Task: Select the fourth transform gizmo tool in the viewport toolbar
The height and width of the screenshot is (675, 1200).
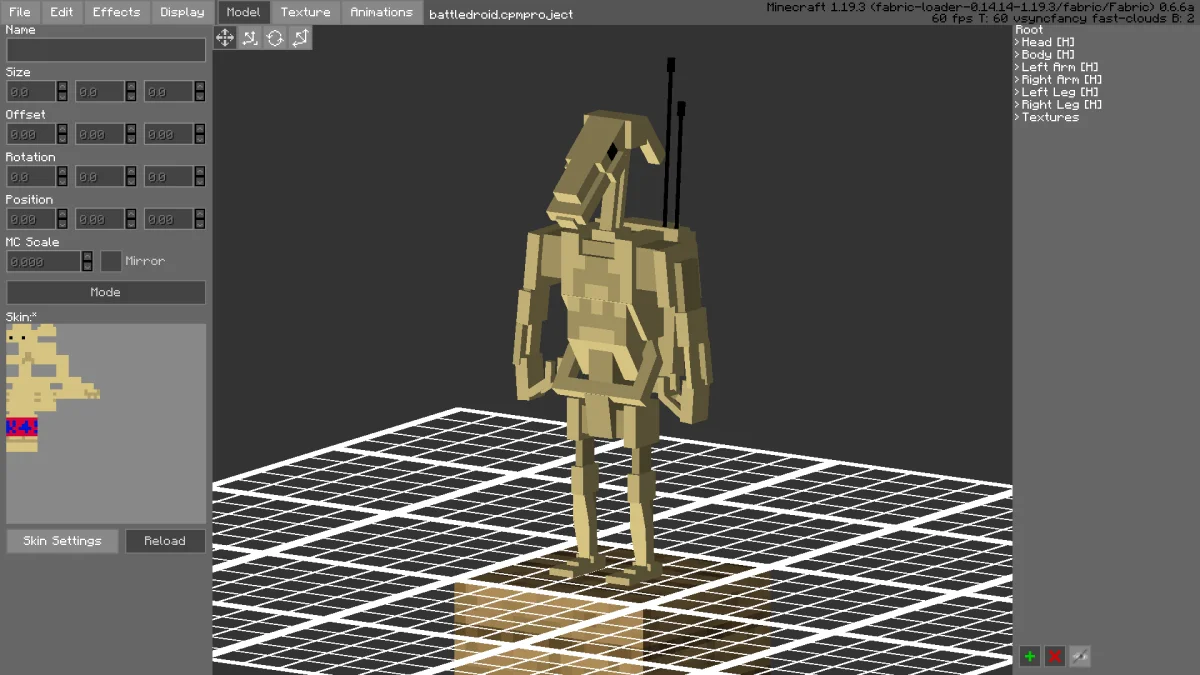Action: click(300, 37)
